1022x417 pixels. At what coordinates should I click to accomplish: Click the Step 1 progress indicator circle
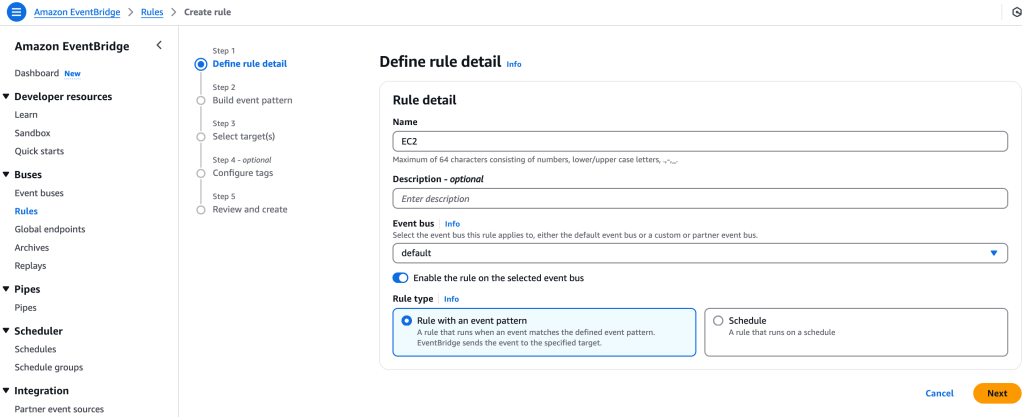(x=201, y=64)
